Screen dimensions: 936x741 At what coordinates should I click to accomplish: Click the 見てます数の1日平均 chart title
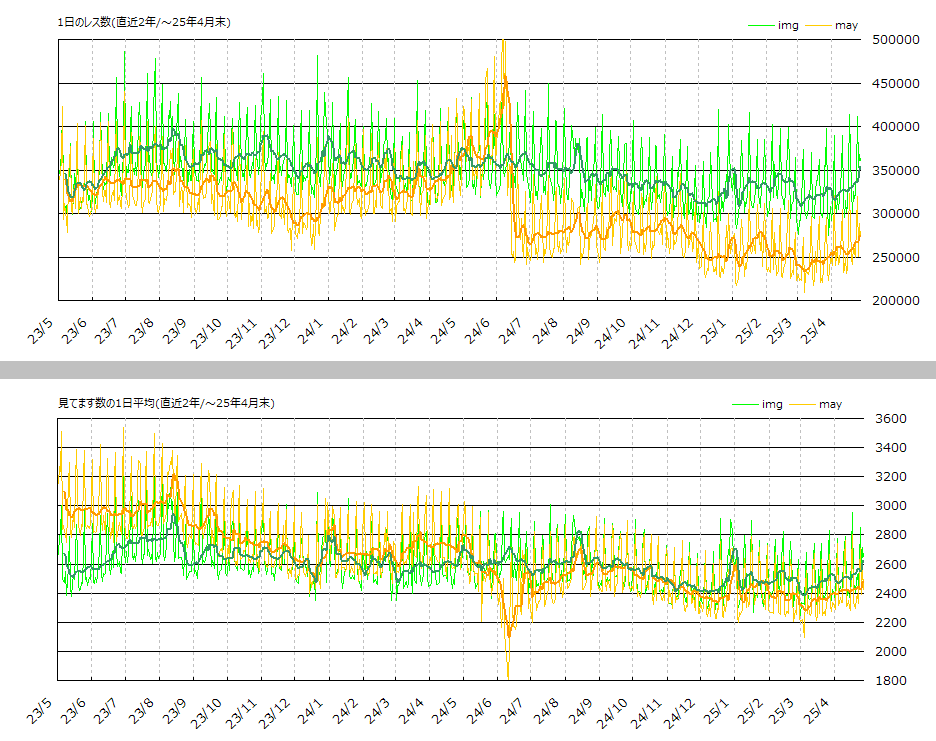pos(166,402)
